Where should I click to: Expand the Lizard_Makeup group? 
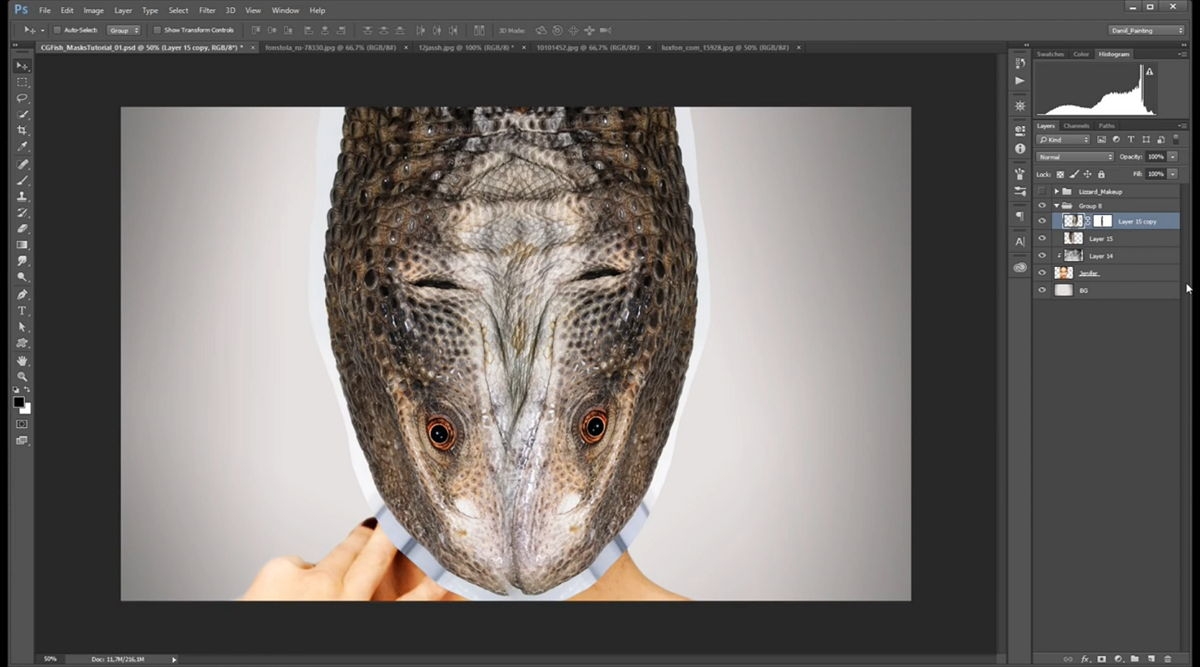click(x=1056, y=191)
